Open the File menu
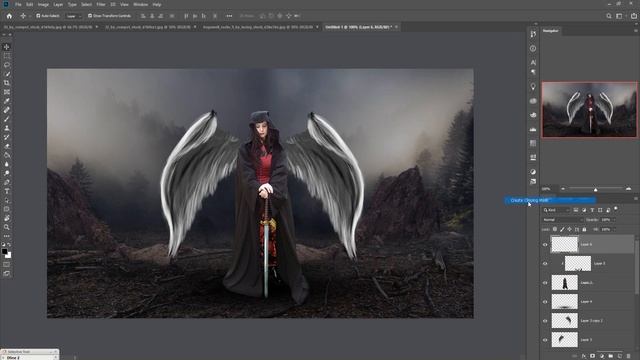The width and height of the screenshot is (640, 360). point(18,4)
